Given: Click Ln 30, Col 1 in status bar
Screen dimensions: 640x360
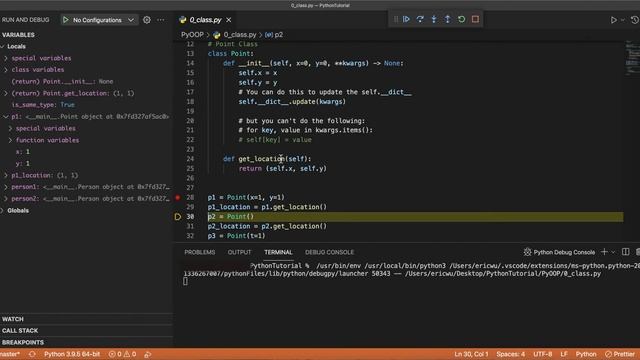Looking at the screenshot, I should tap(471, 354).
